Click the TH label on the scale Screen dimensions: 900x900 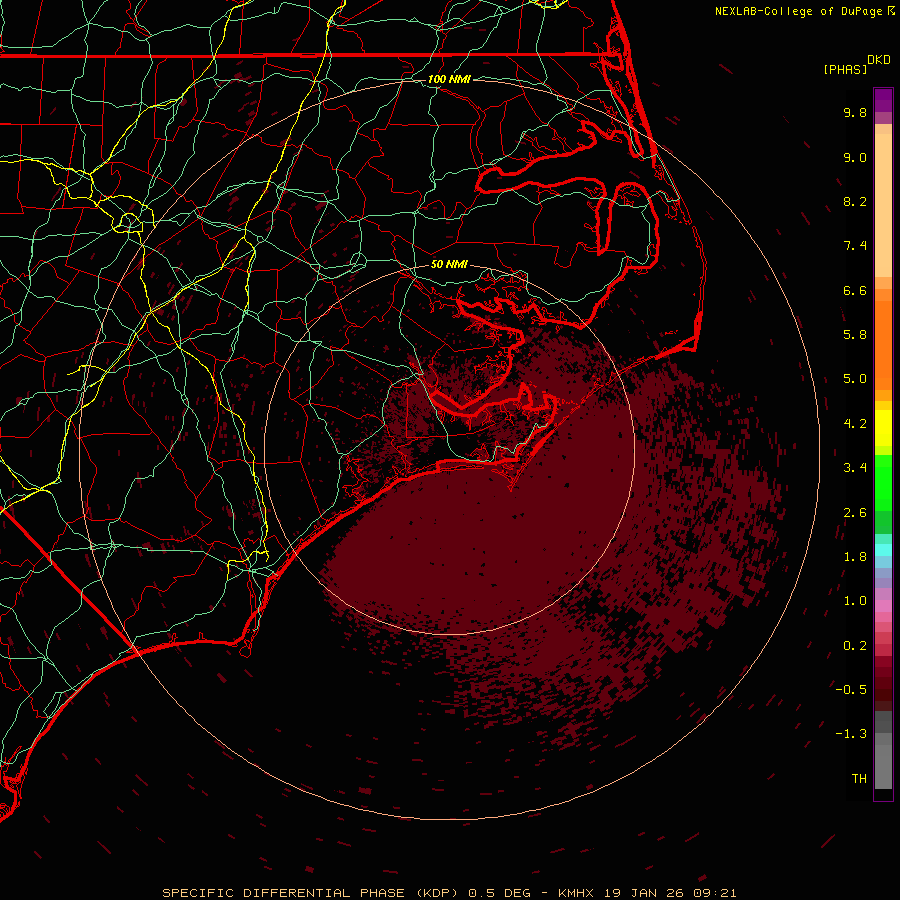click(859, 779)
